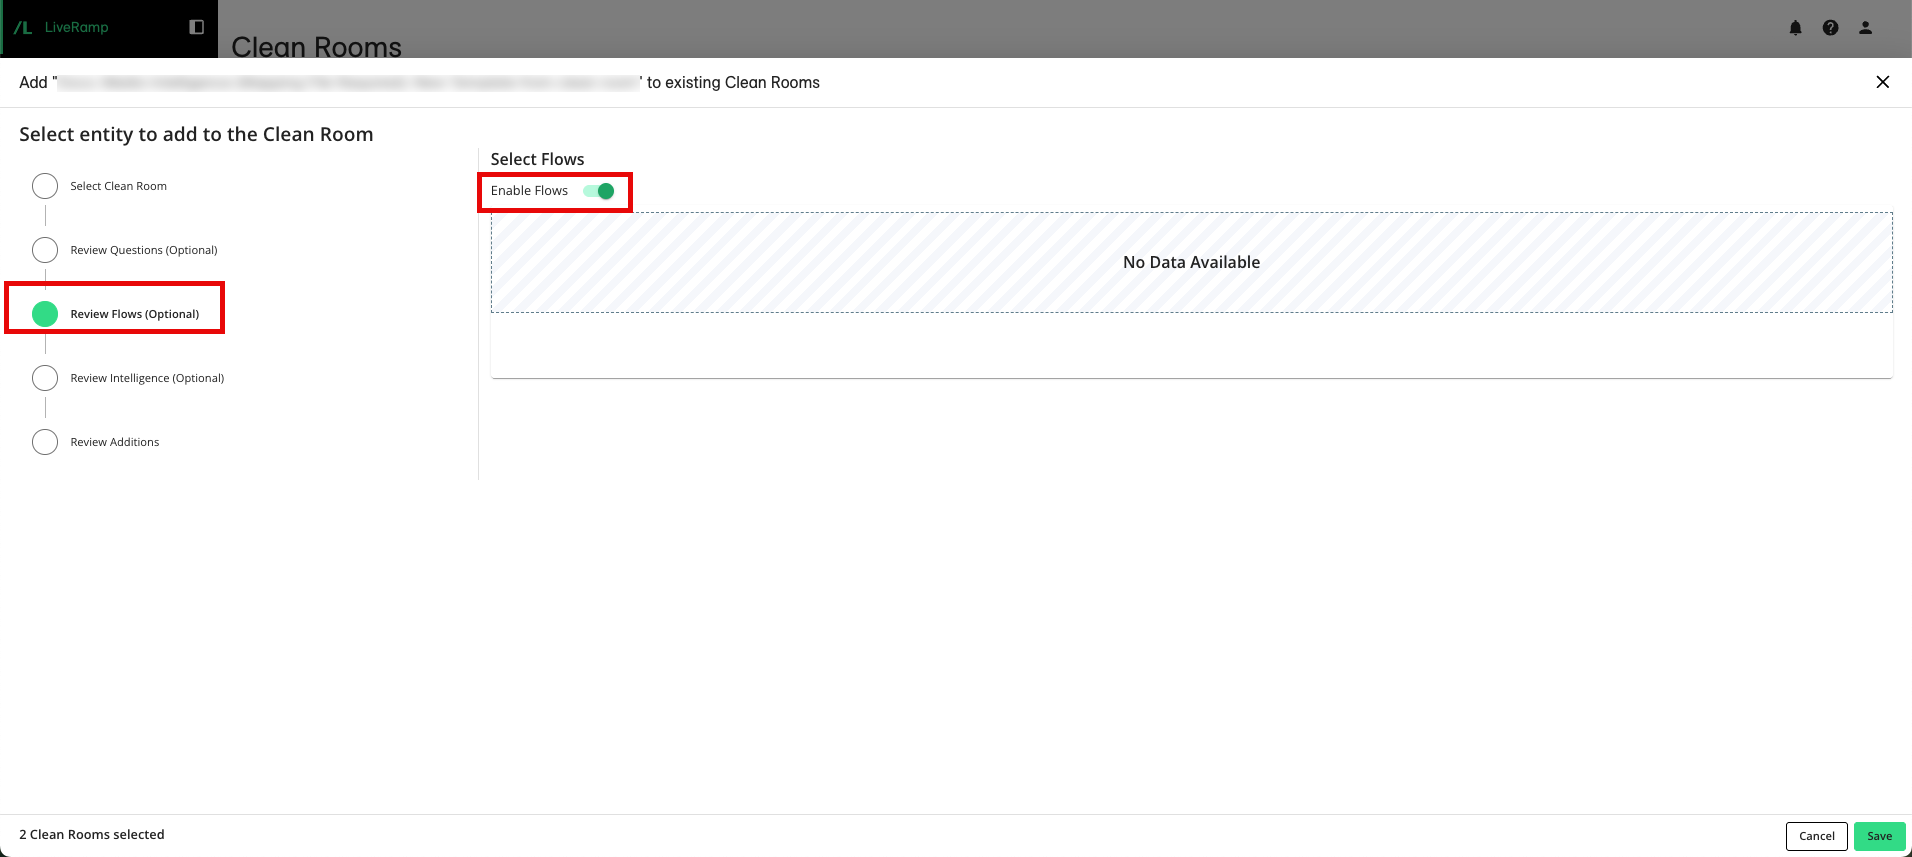Click the Select Flows heading
Image resolution: width=1912 pixels, height=857 pixels.
(537, 159)
